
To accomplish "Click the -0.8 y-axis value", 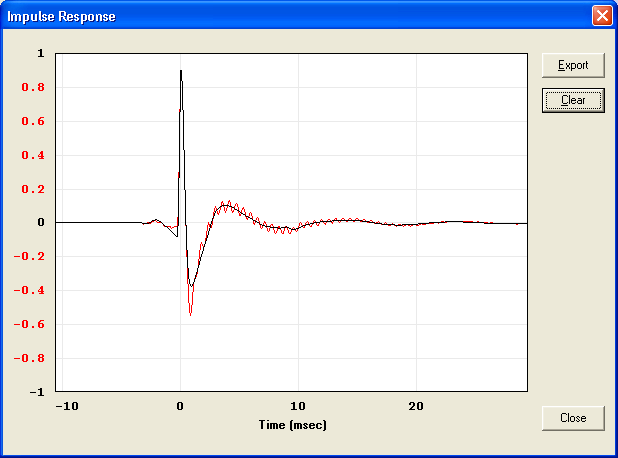I will pos(29,359).
